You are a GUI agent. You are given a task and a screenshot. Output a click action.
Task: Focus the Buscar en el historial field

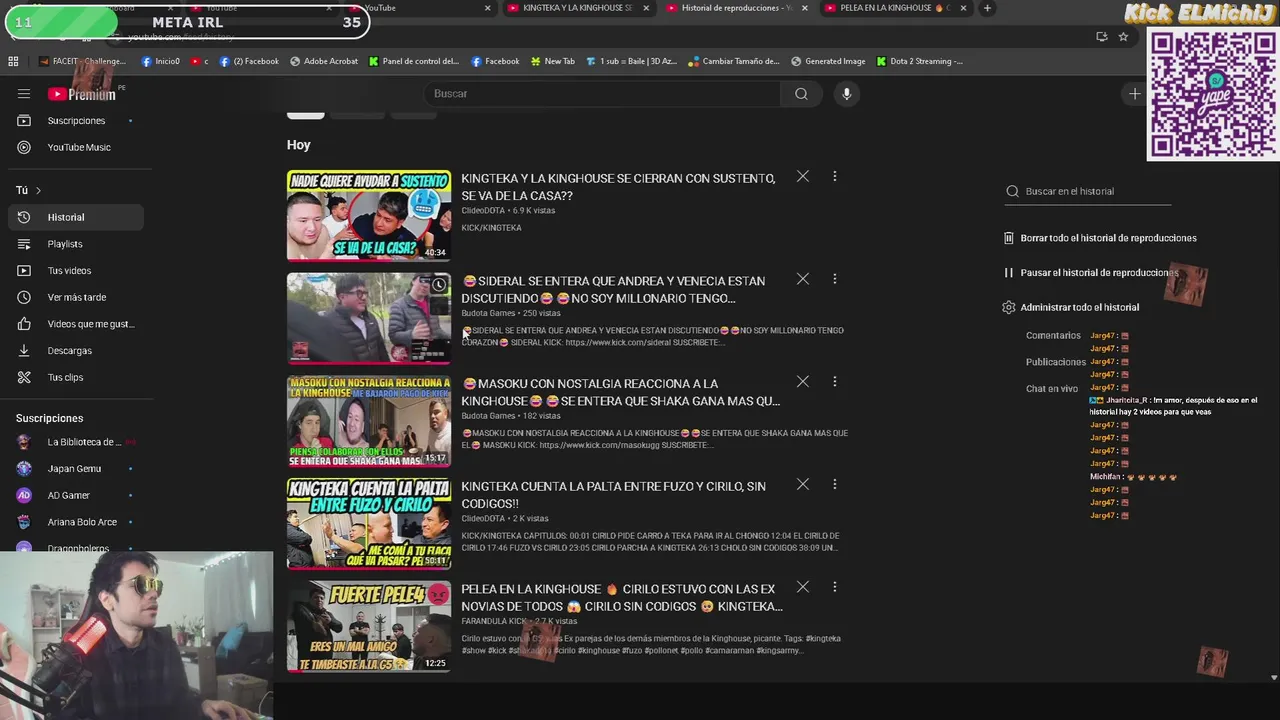pos(1088,191)
